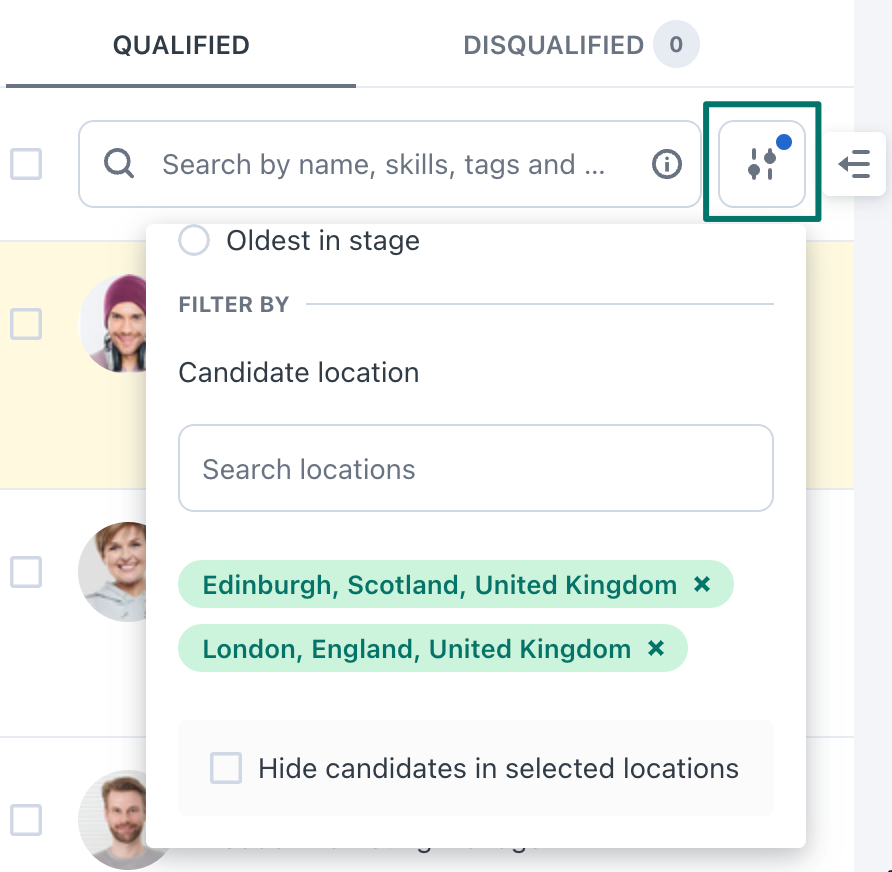Click the info icon in the search bar
This screenshot has height=872, width=892.
pyautogui.click(x=666, y=164)
